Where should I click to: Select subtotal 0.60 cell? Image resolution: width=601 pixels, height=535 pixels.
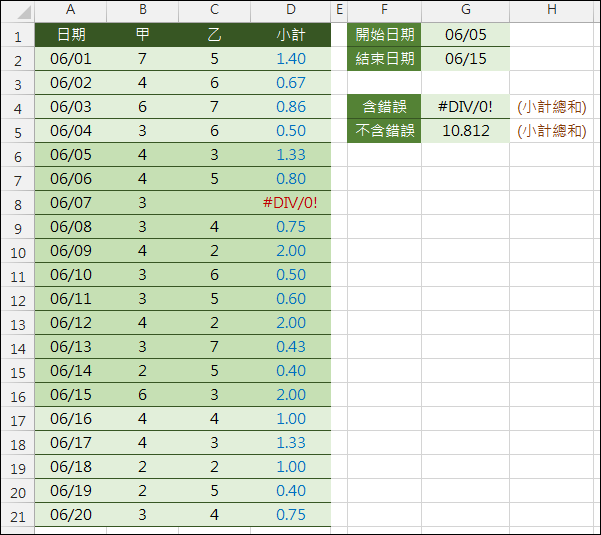point(291,299)
